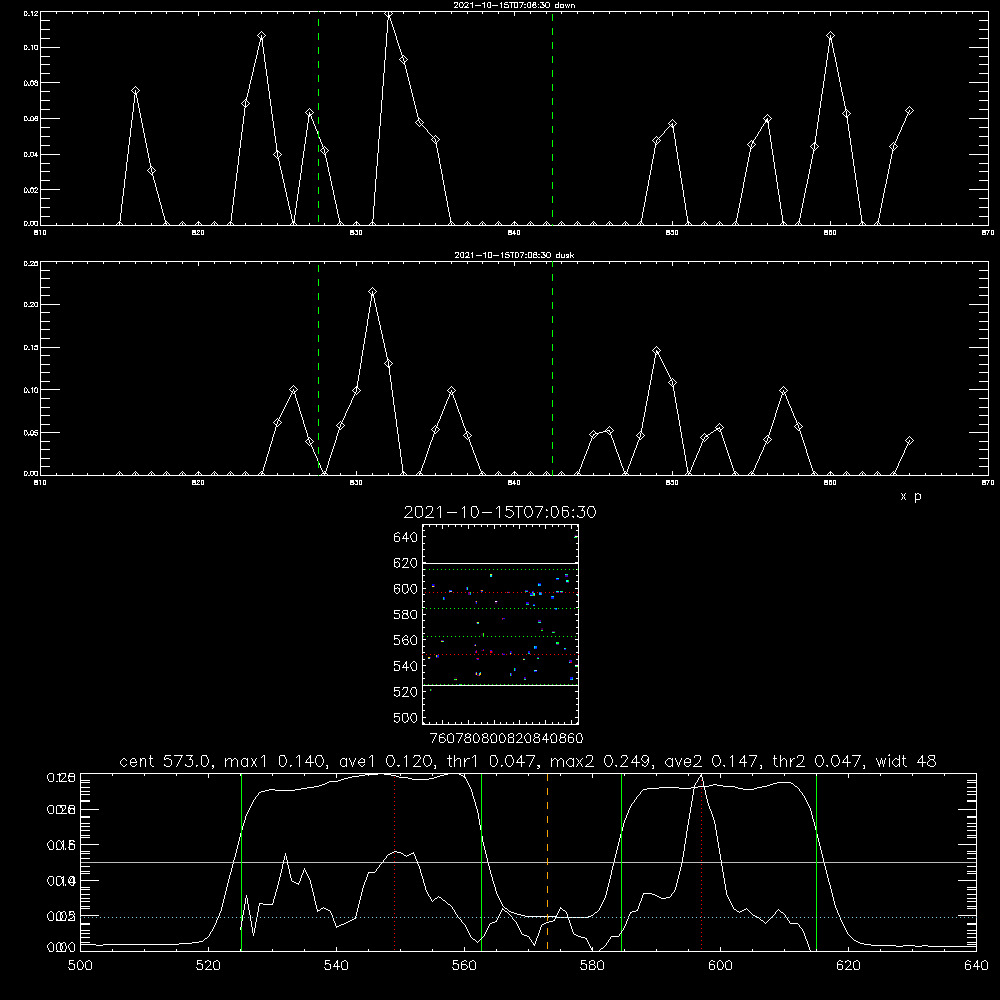
Task: Click the last dawn data marker near x=865
Action: pos(909,110)
